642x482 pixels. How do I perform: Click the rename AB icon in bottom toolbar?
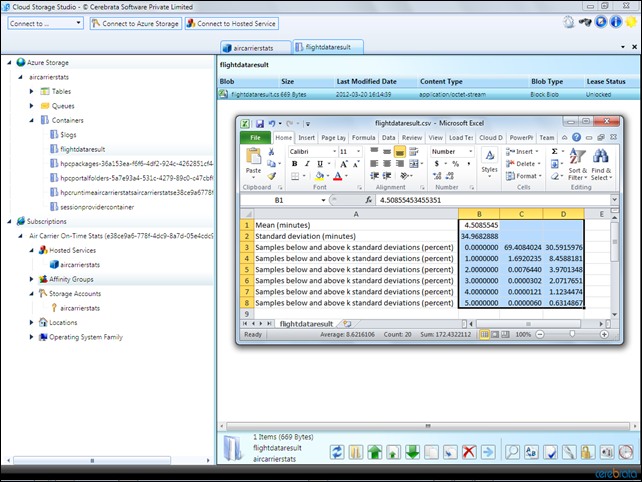531,452
